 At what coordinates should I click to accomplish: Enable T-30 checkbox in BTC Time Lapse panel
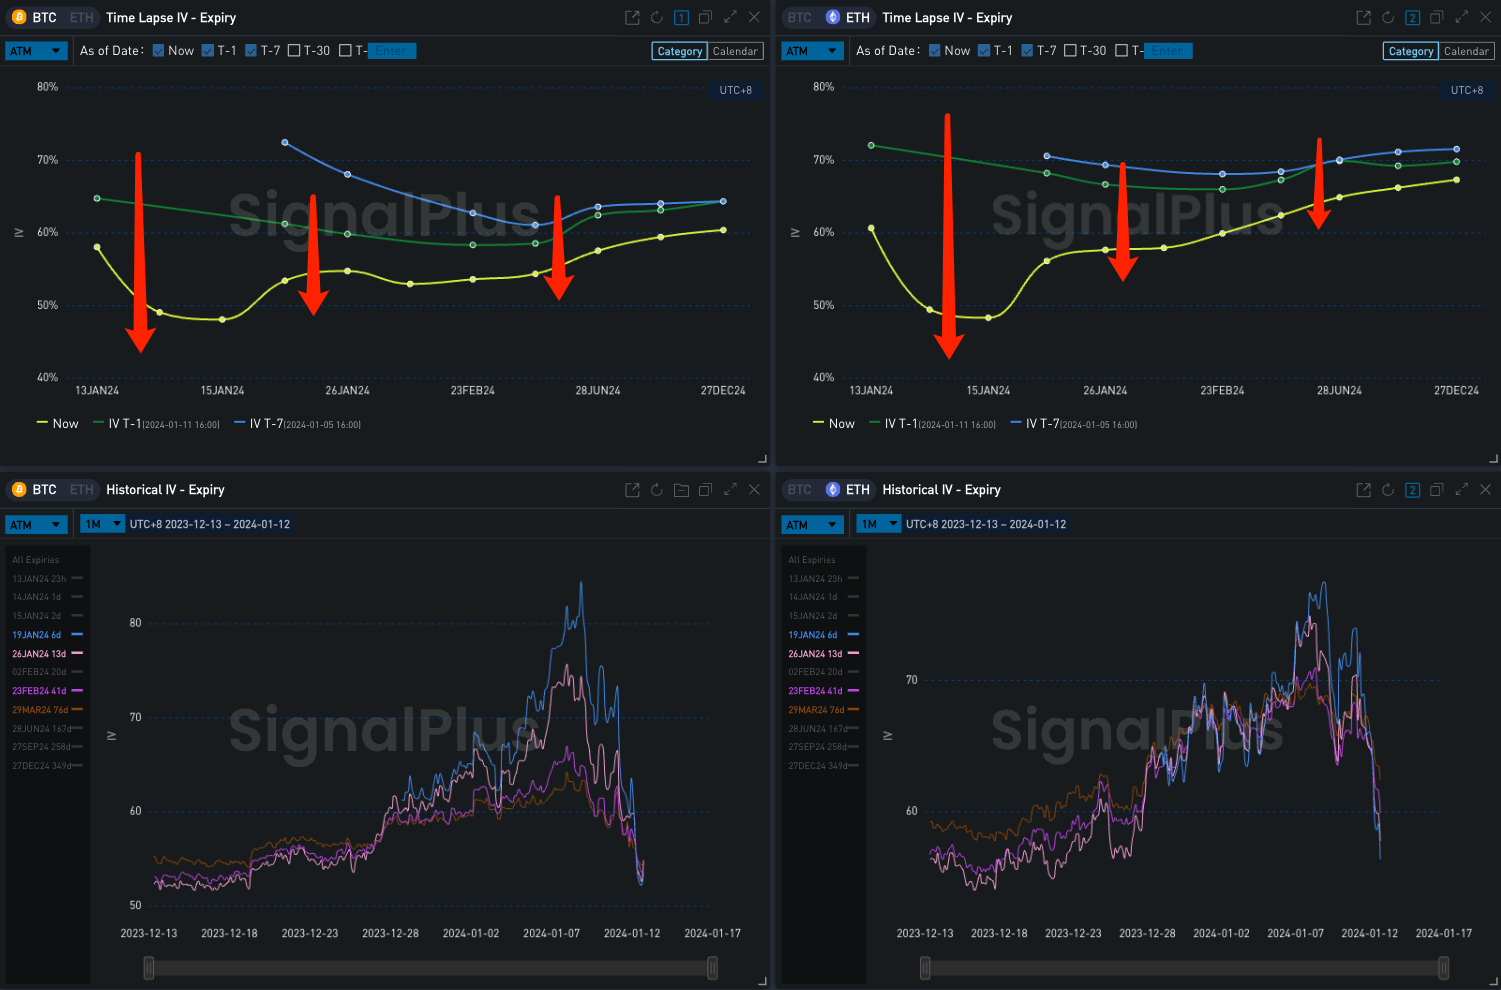(x=294, y=51)
